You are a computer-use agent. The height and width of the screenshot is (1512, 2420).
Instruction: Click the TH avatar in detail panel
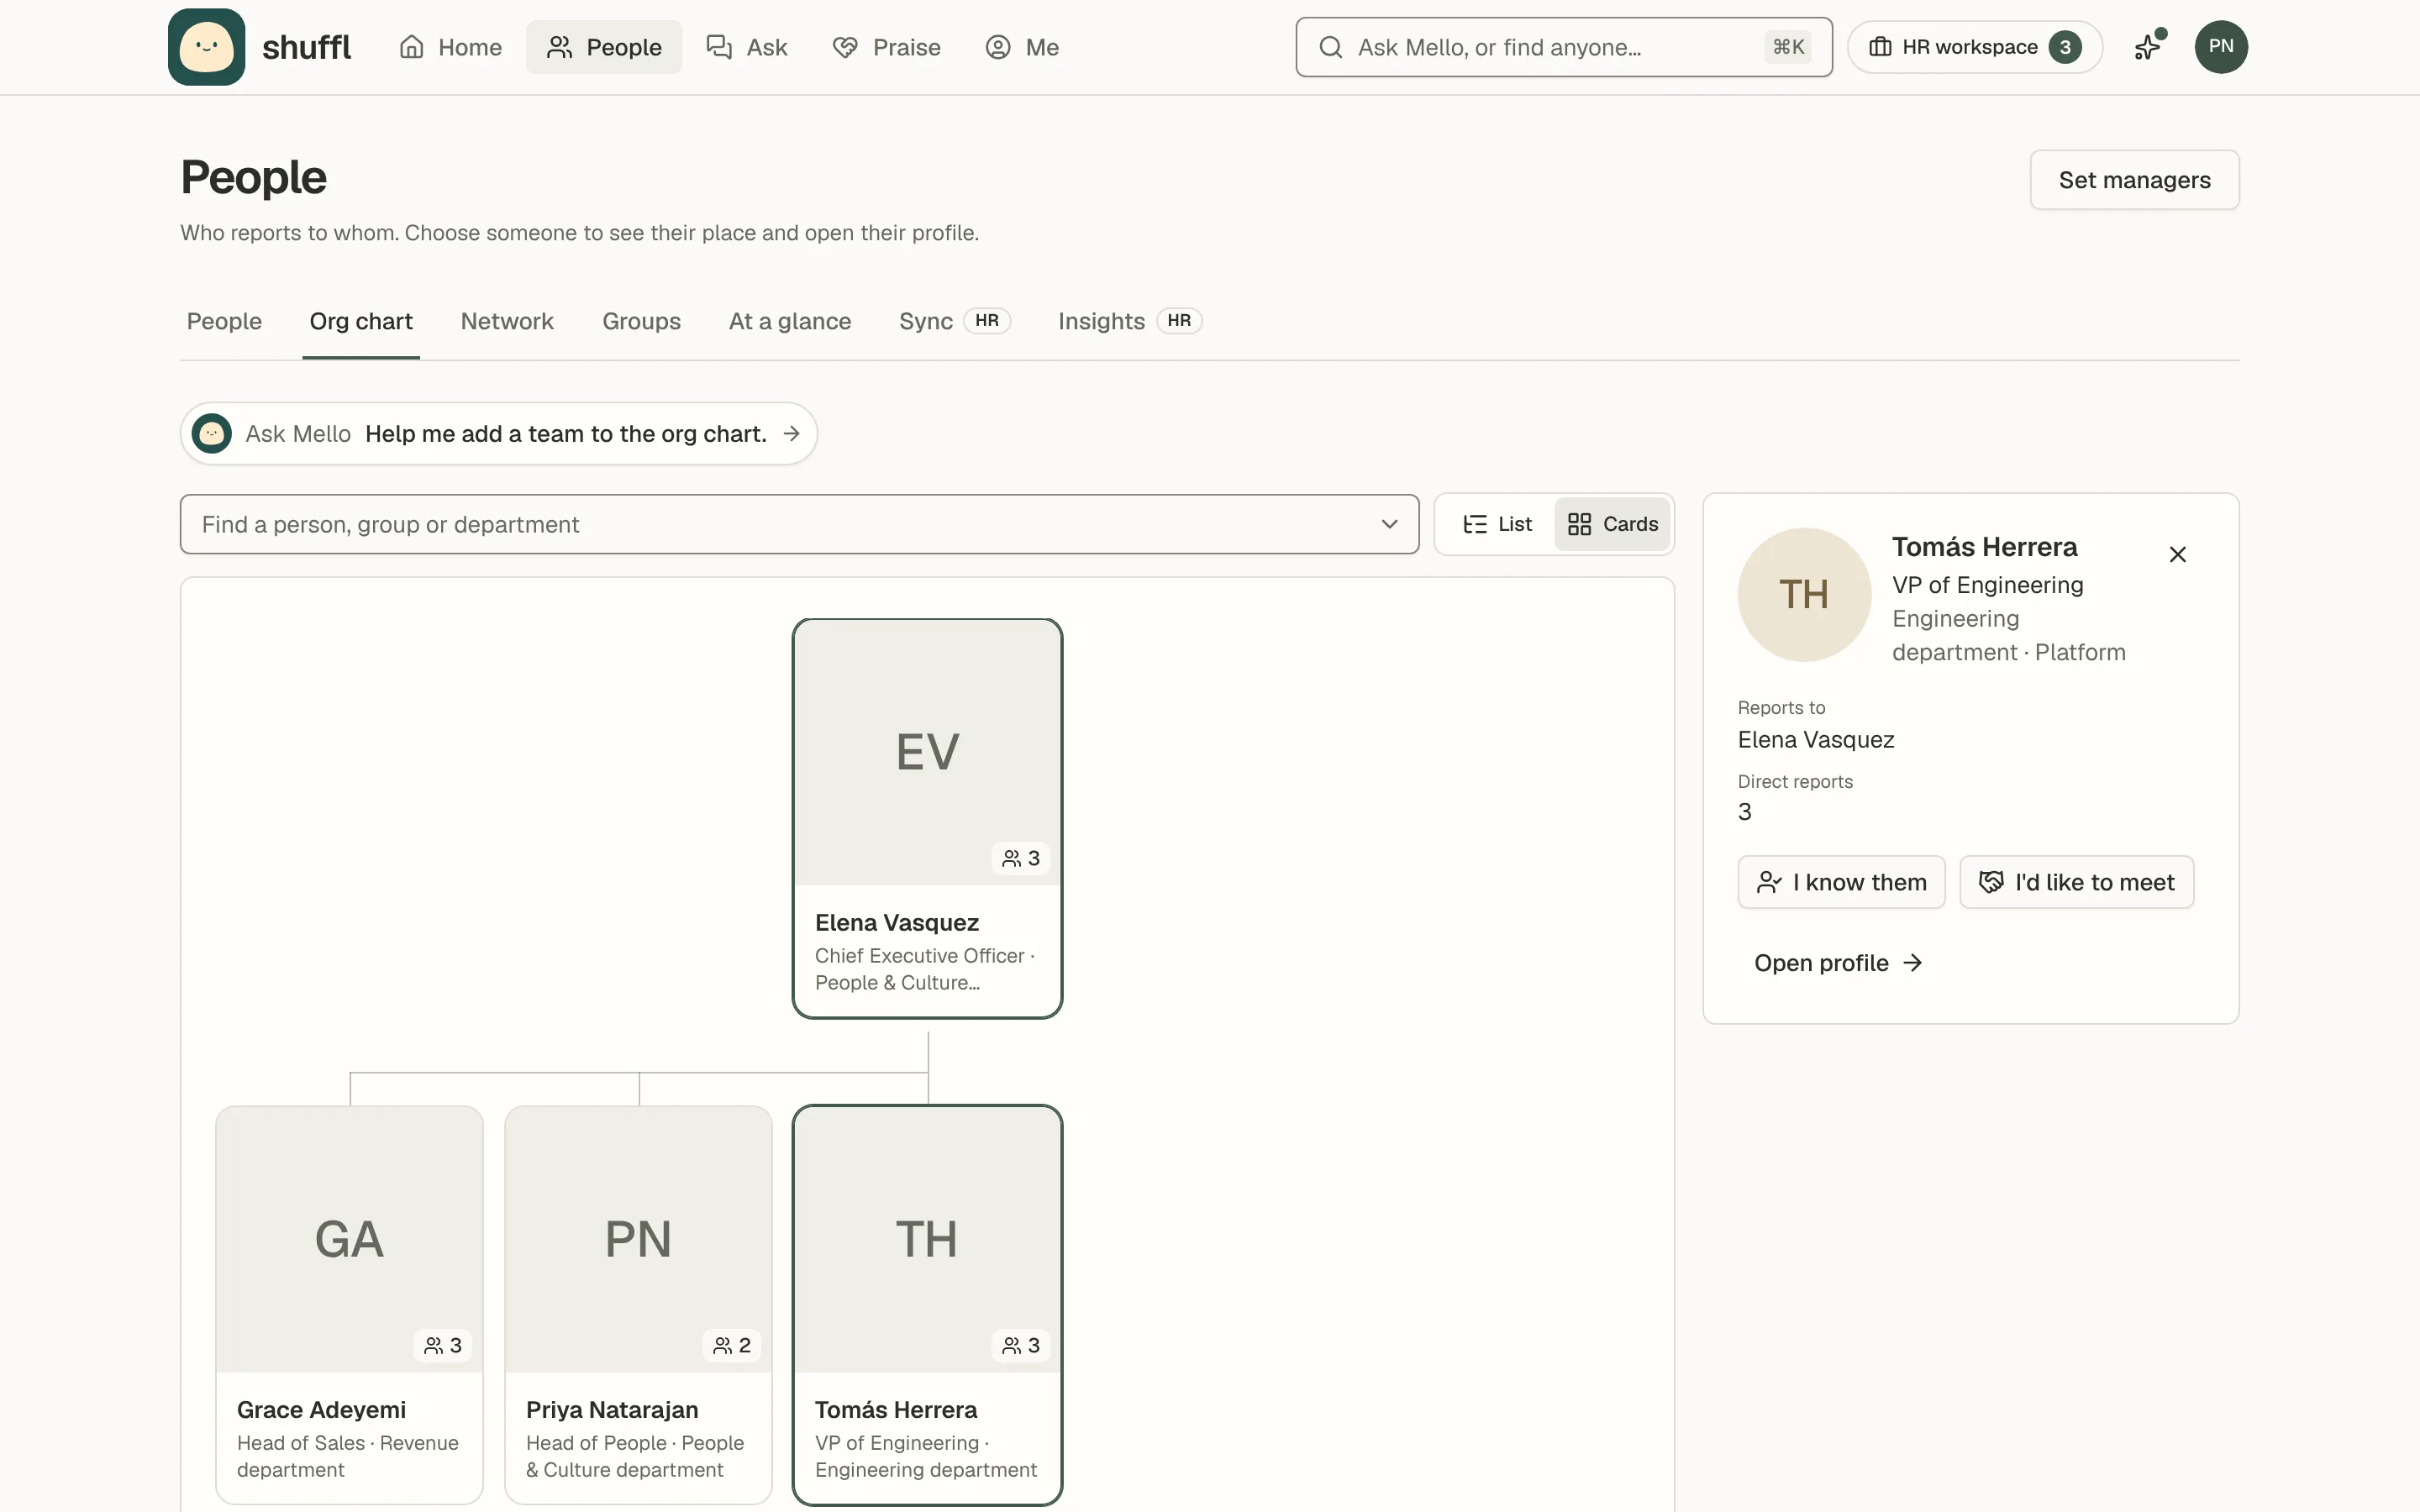(1804, 594)
